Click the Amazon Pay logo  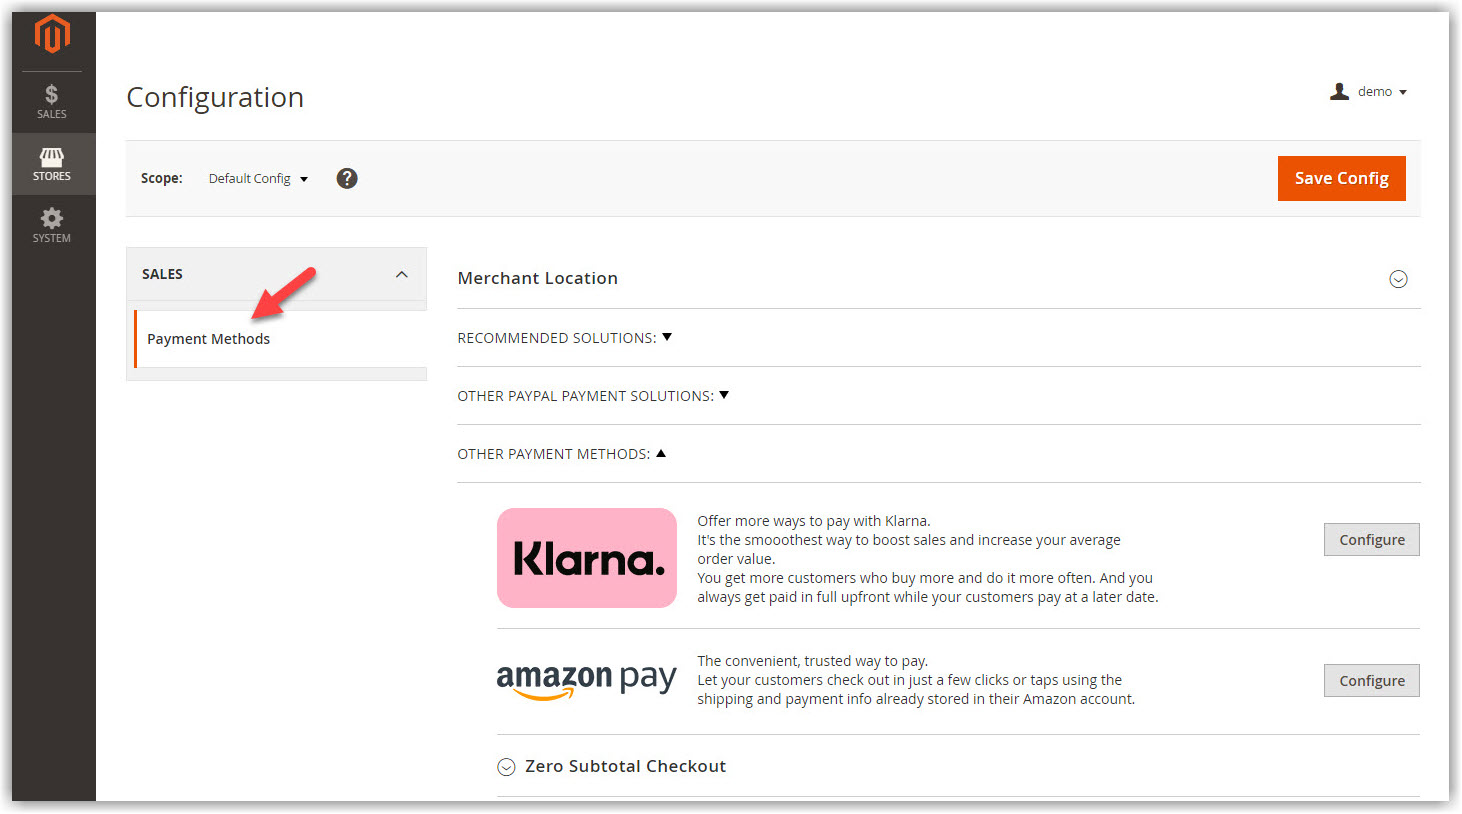(x=587, y=681)
